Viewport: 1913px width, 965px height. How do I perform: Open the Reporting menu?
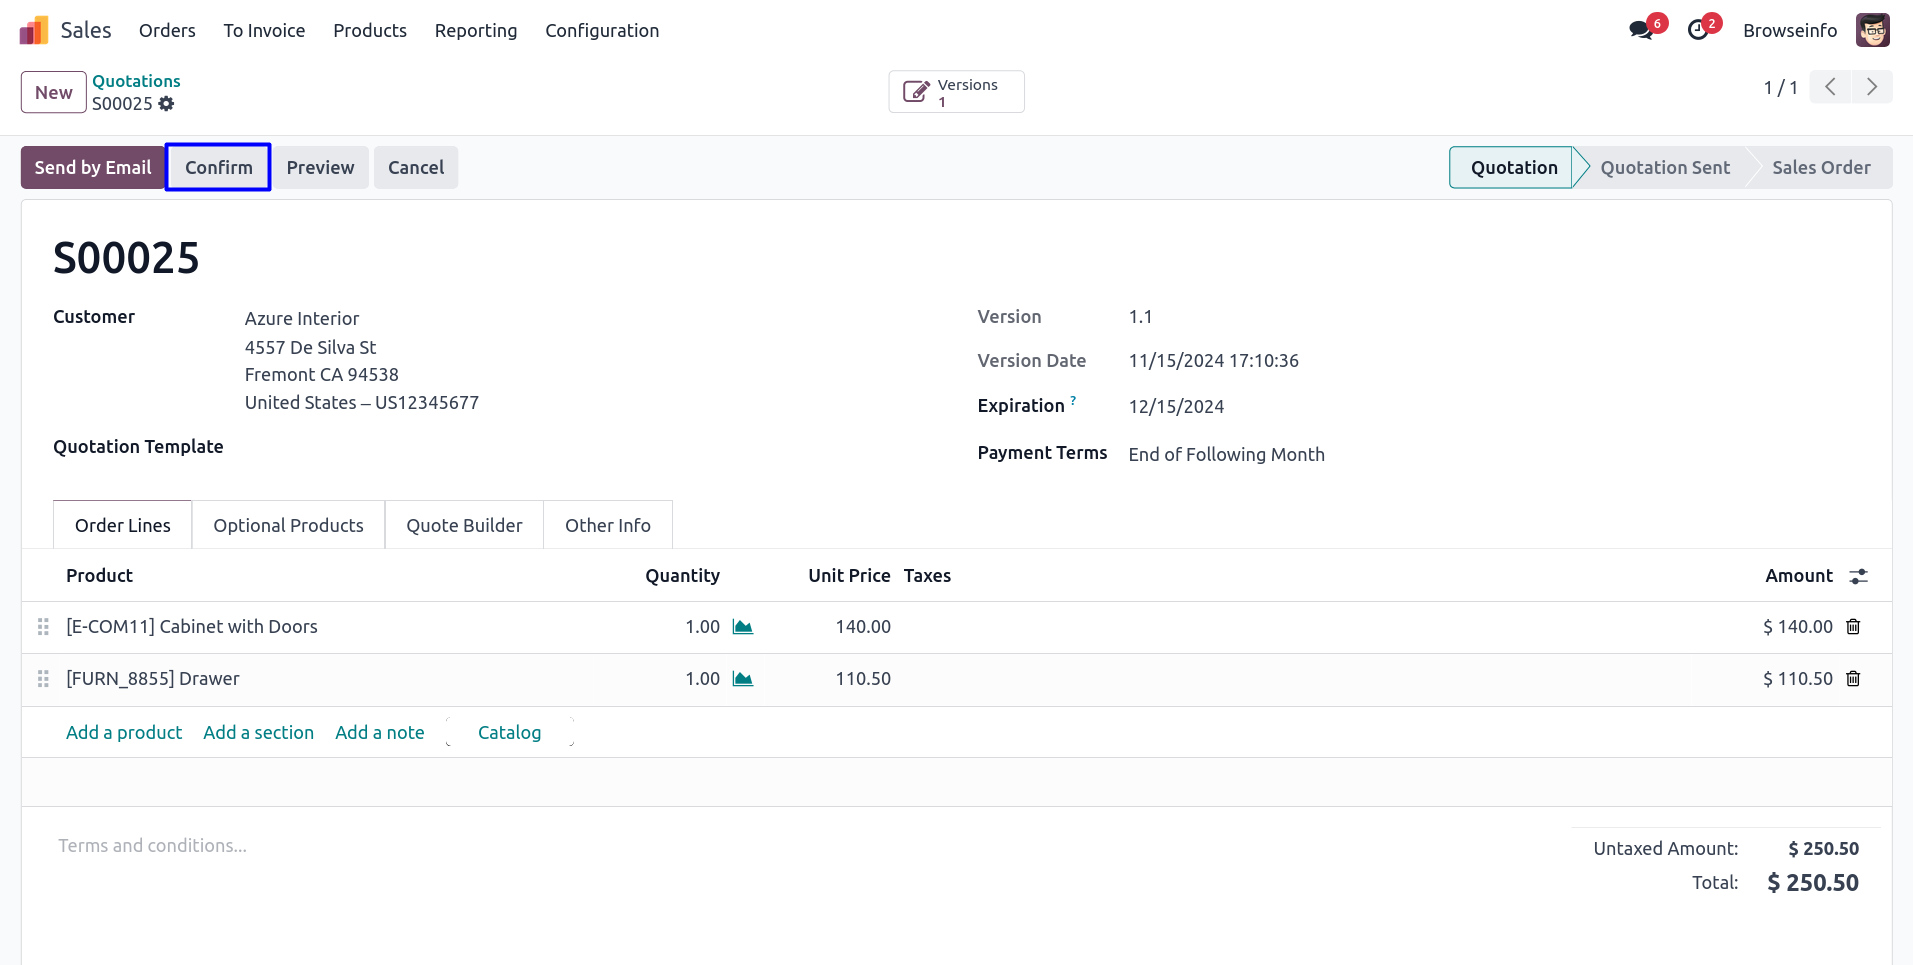(x=475, y=30)
